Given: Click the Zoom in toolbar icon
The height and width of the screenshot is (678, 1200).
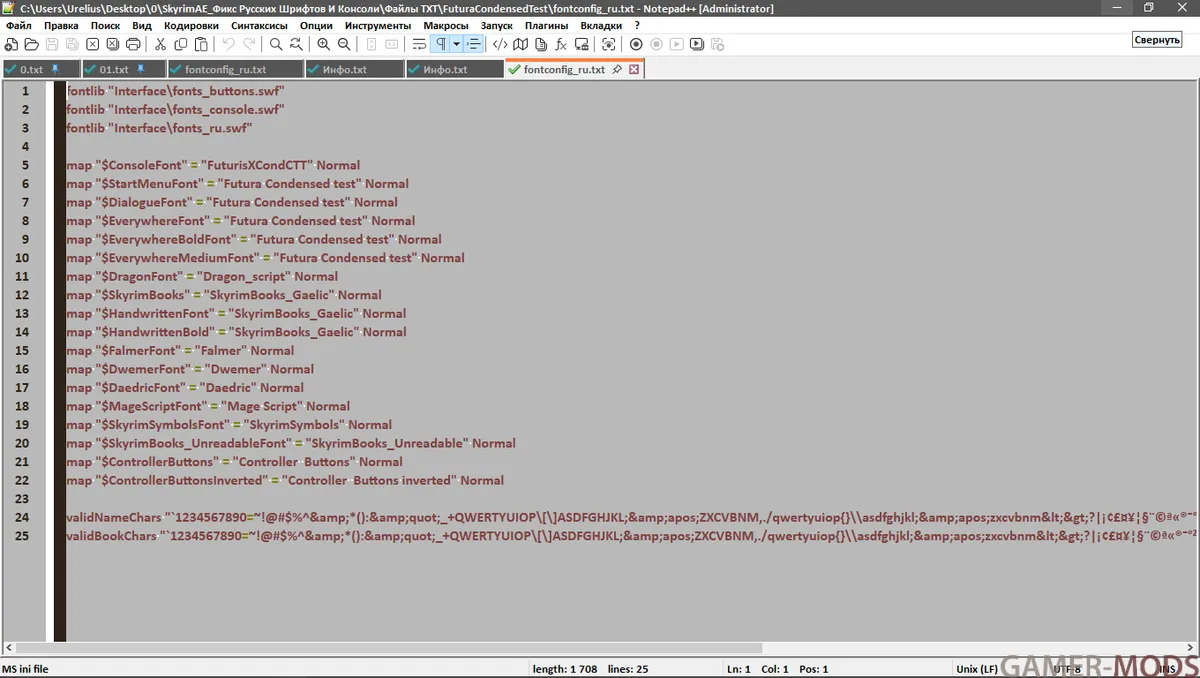Looking at the screenshot, I should pos(323,45).
